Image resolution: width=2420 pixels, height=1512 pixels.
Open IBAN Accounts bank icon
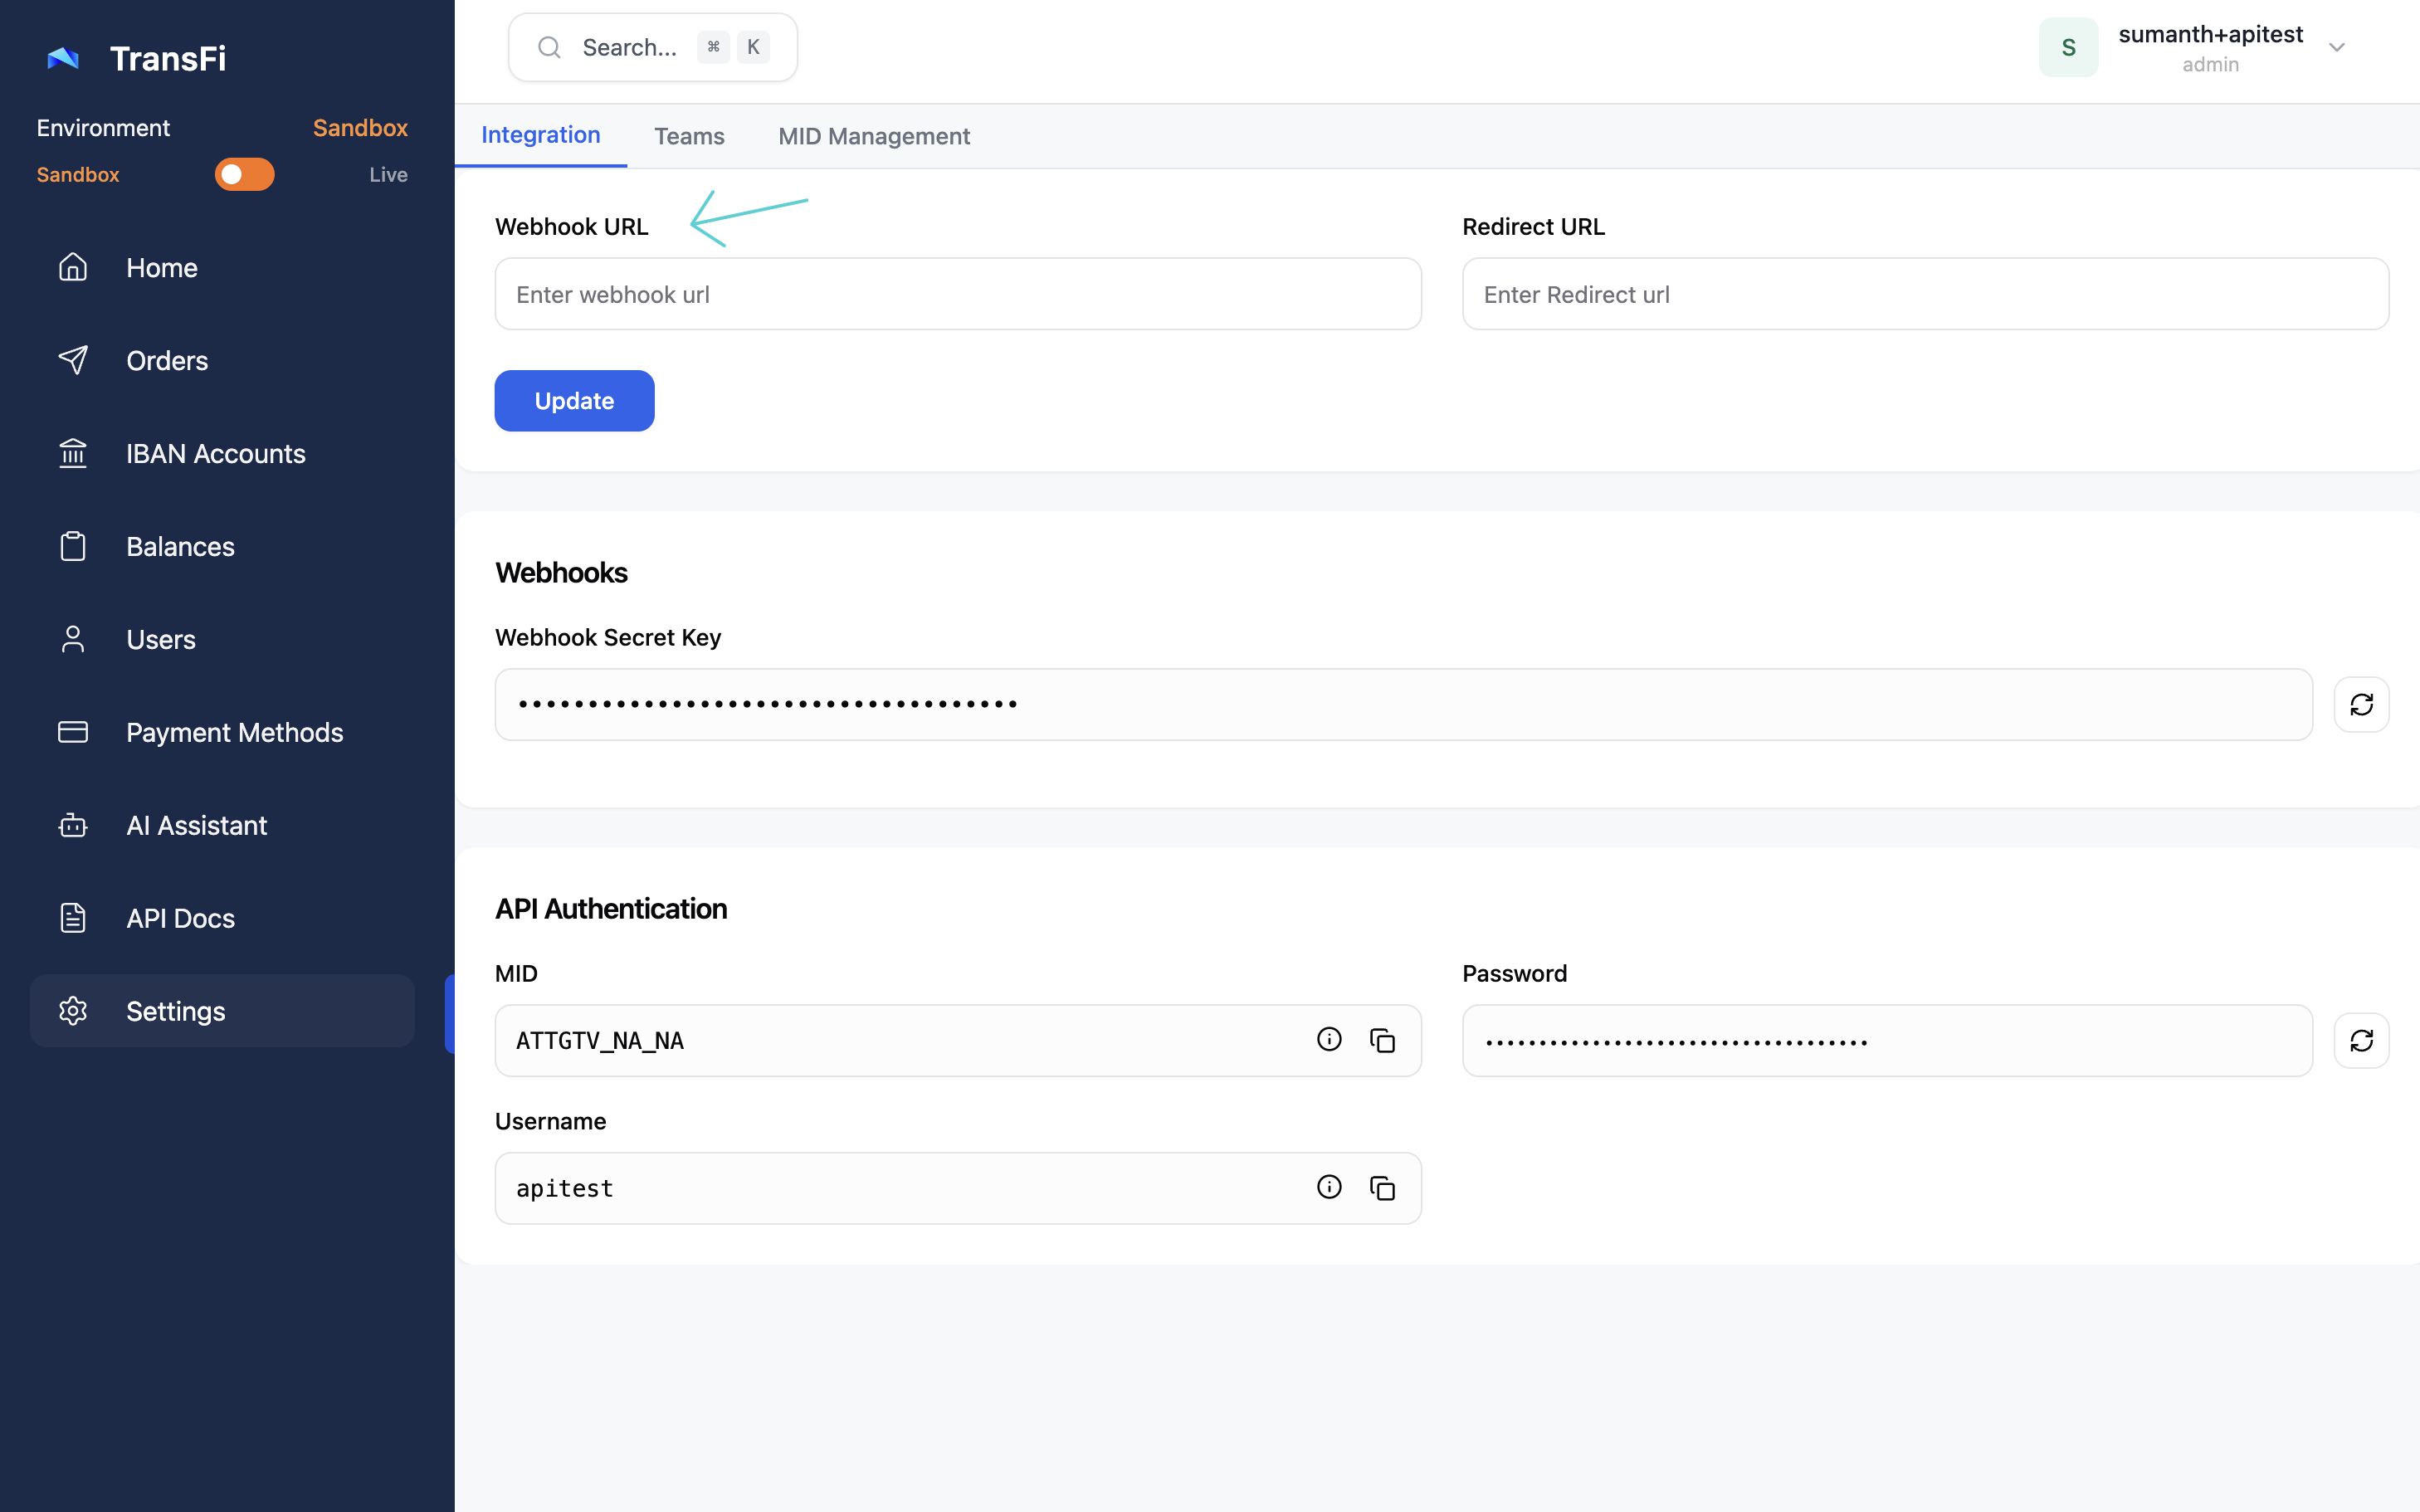point(73,454)
